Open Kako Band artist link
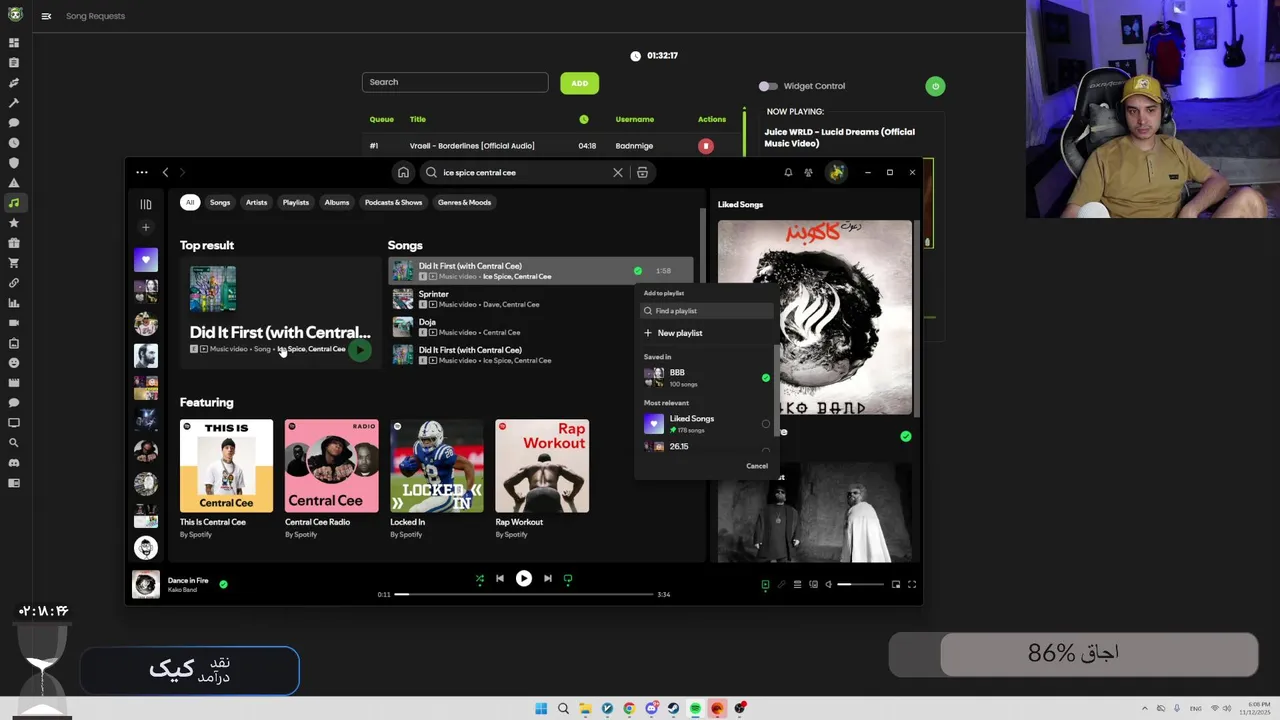The width and height of the screenshot is (1280, 720). (182, 590)
